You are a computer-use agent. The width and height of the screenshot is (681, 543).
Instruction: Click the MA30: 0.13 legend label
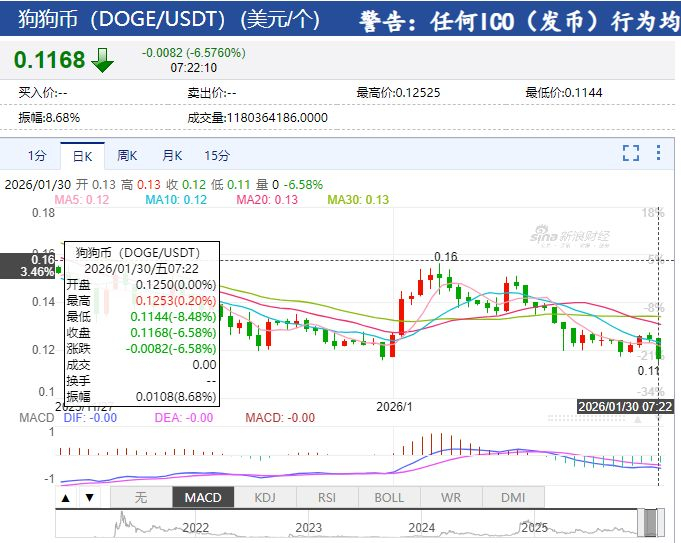click(358, 200)
